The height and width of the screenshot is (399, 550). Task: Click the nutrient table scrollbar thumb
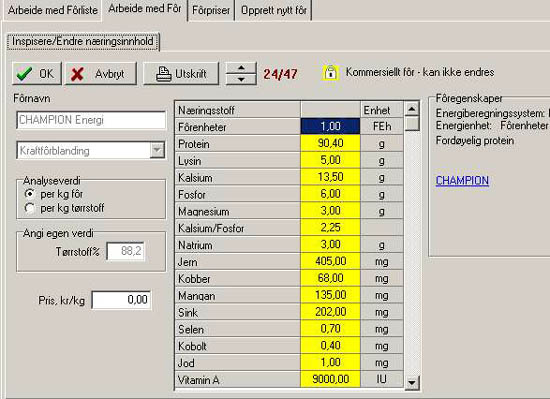(x=412, y=124)
